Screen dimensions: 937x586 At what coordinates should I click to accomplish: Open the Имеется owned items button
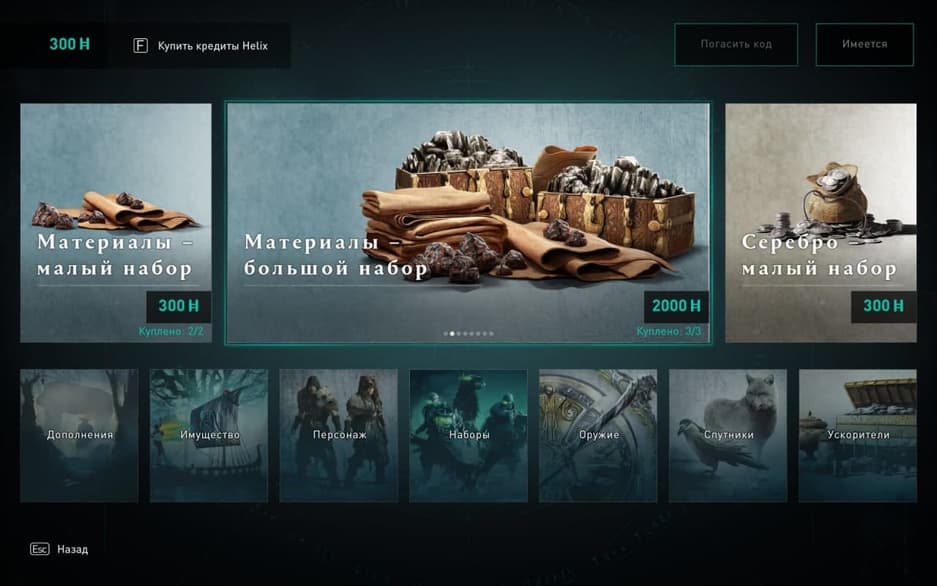[865, 44]
